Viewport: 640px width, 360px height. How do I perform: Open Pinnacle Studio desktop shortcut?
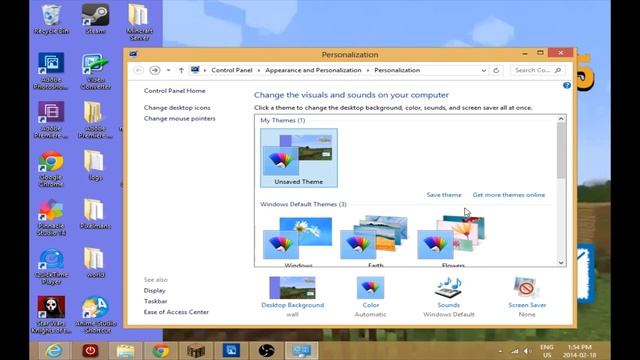pos(51,217)
